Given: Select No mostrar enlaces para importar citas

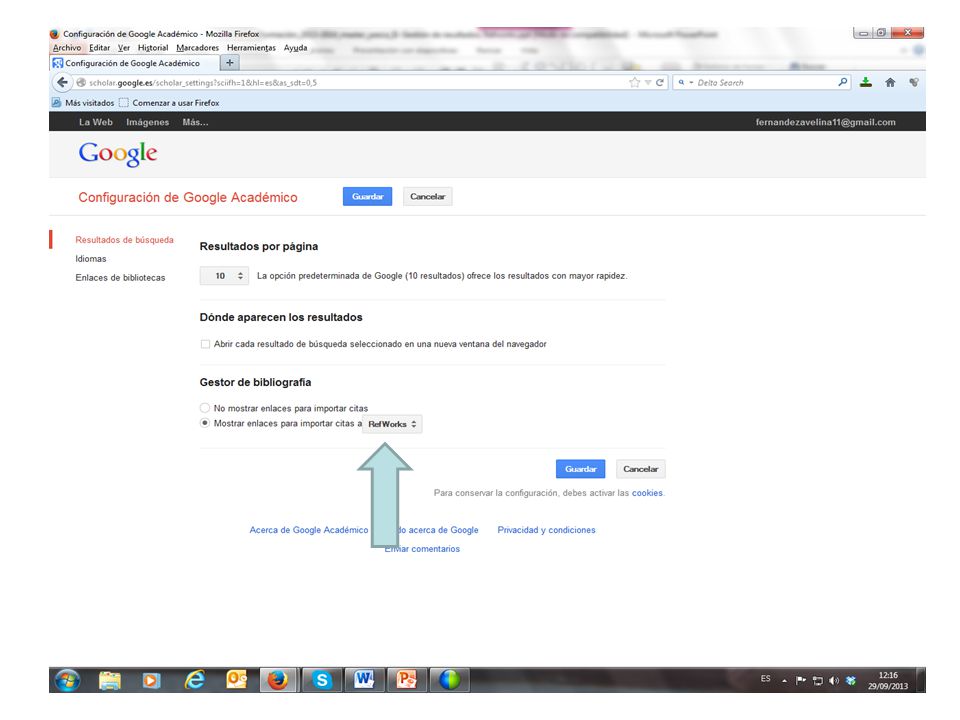Looking at the screenshot, I should click(205, 408).
